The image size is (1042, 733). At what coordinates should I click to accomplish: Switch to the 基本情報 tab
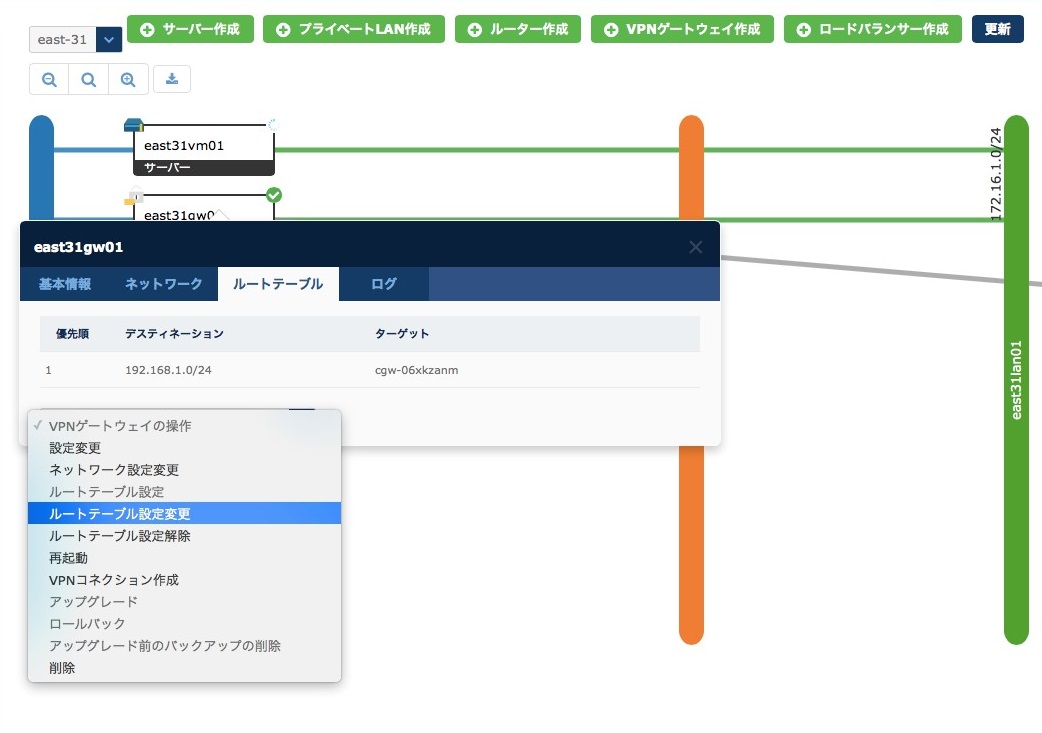point(65,284)
